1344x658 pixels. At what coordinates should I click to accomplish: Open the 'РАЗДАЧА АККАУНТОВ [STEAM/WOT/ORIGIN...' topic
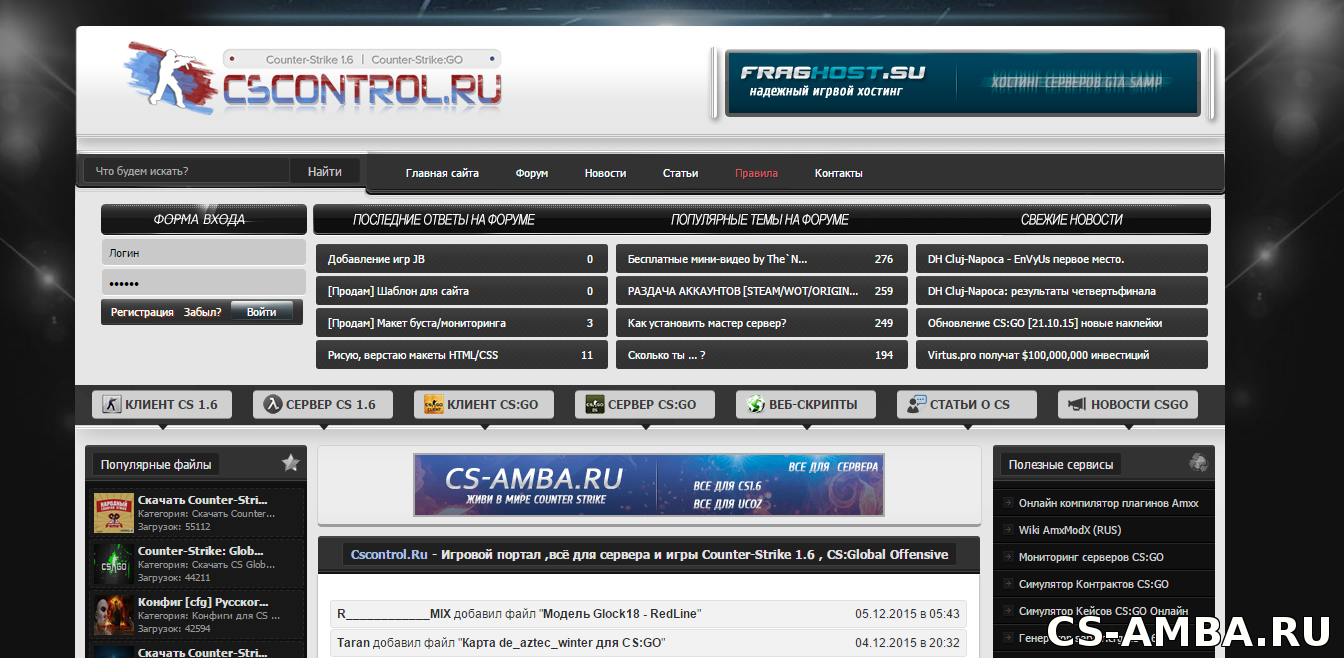click(743, 291)
